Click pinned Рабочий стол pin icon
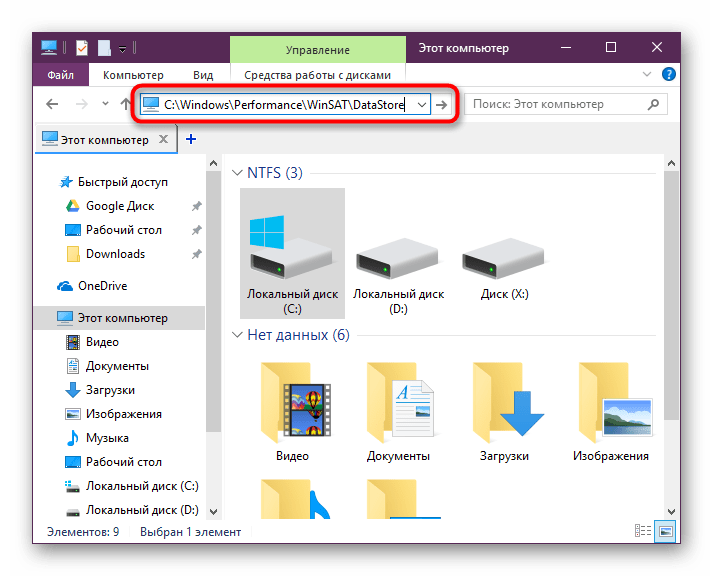This screenshot has height=576, width=713. [x=196, y=230]
